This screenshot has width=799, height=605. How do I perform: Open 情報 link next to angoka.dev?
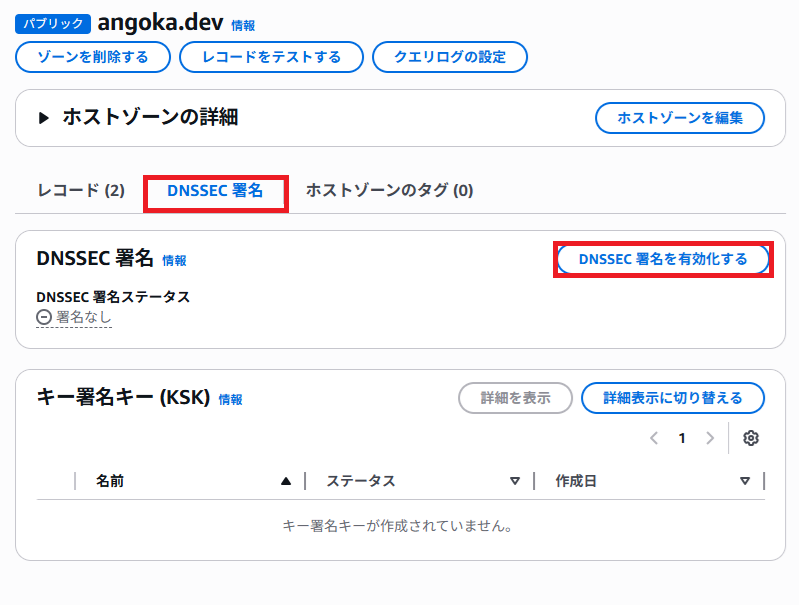pos(243,26)
